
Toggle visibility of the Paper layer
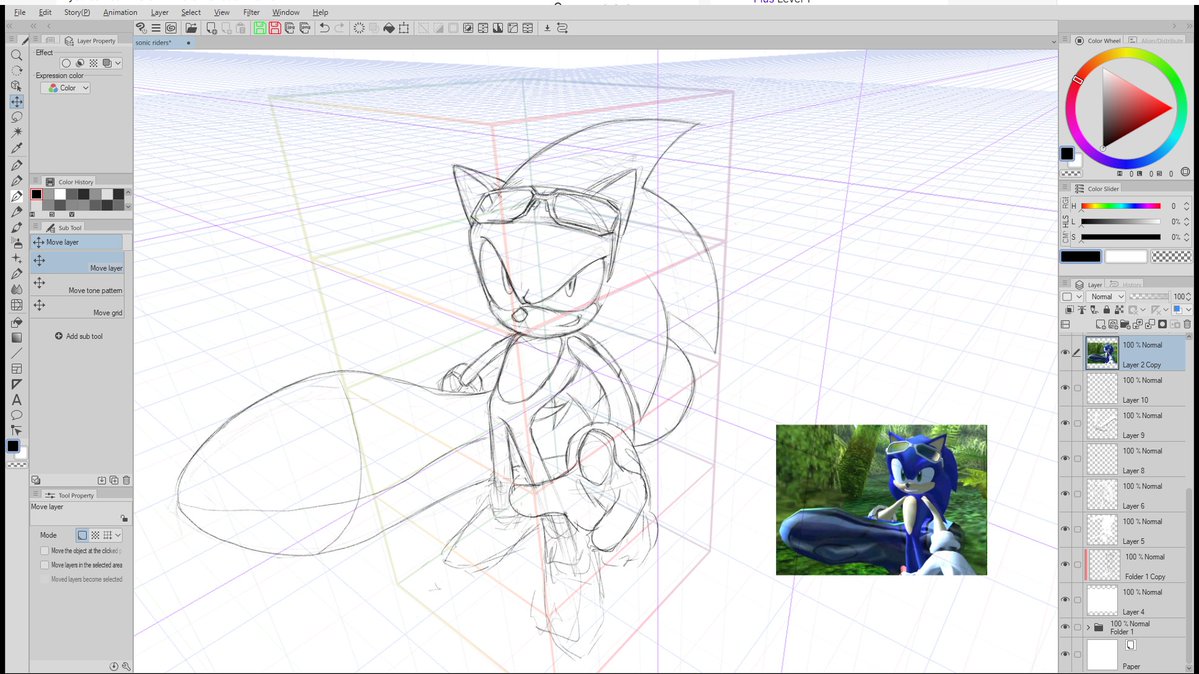pyautogui.click(x=1065, y=654)
